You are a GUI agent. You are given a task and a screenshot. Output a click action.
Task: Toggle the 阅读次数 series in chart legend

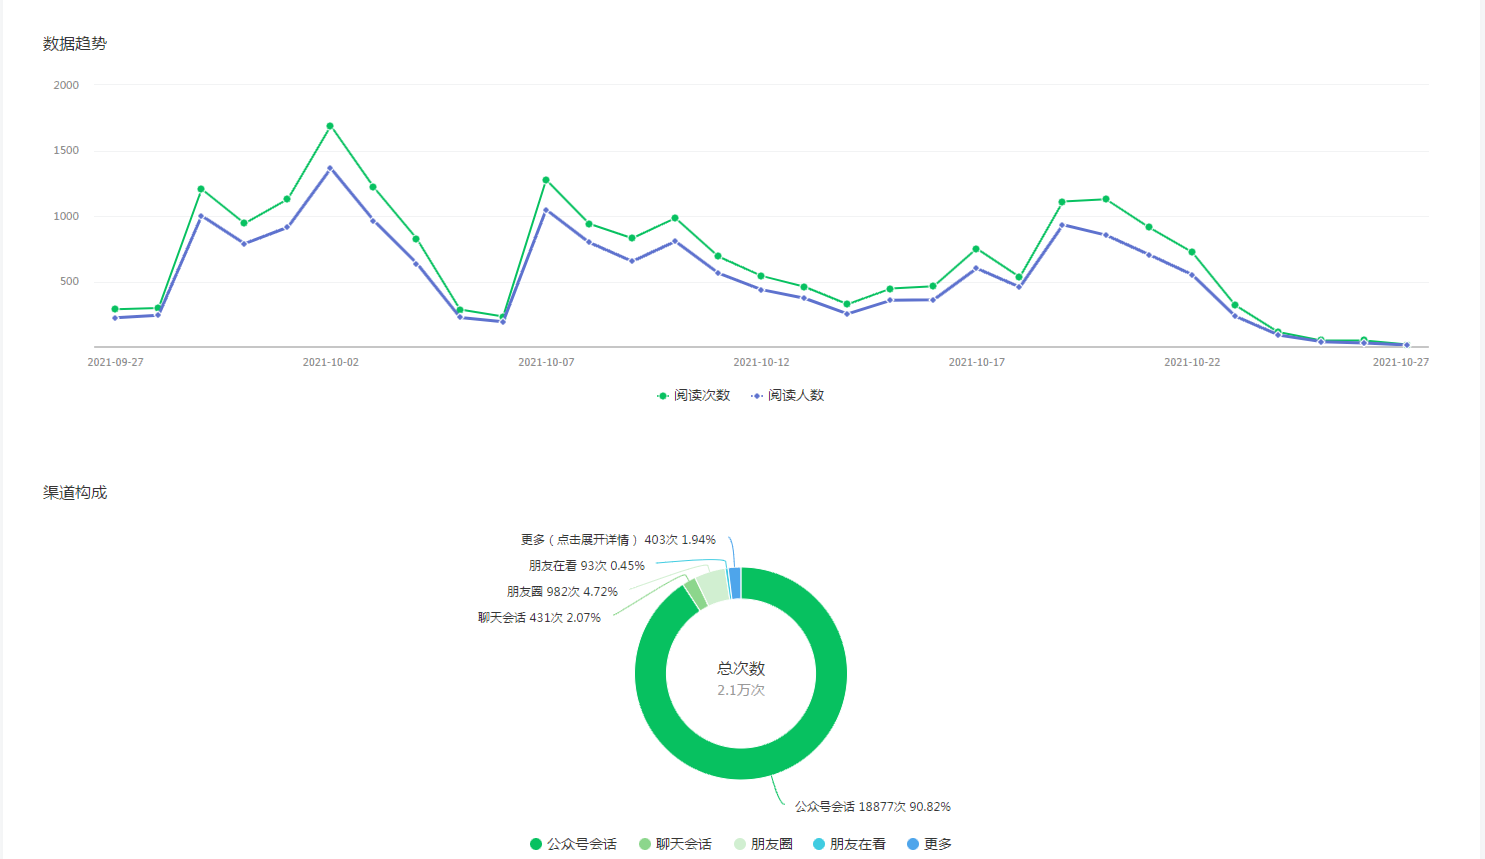pos(693,396)
